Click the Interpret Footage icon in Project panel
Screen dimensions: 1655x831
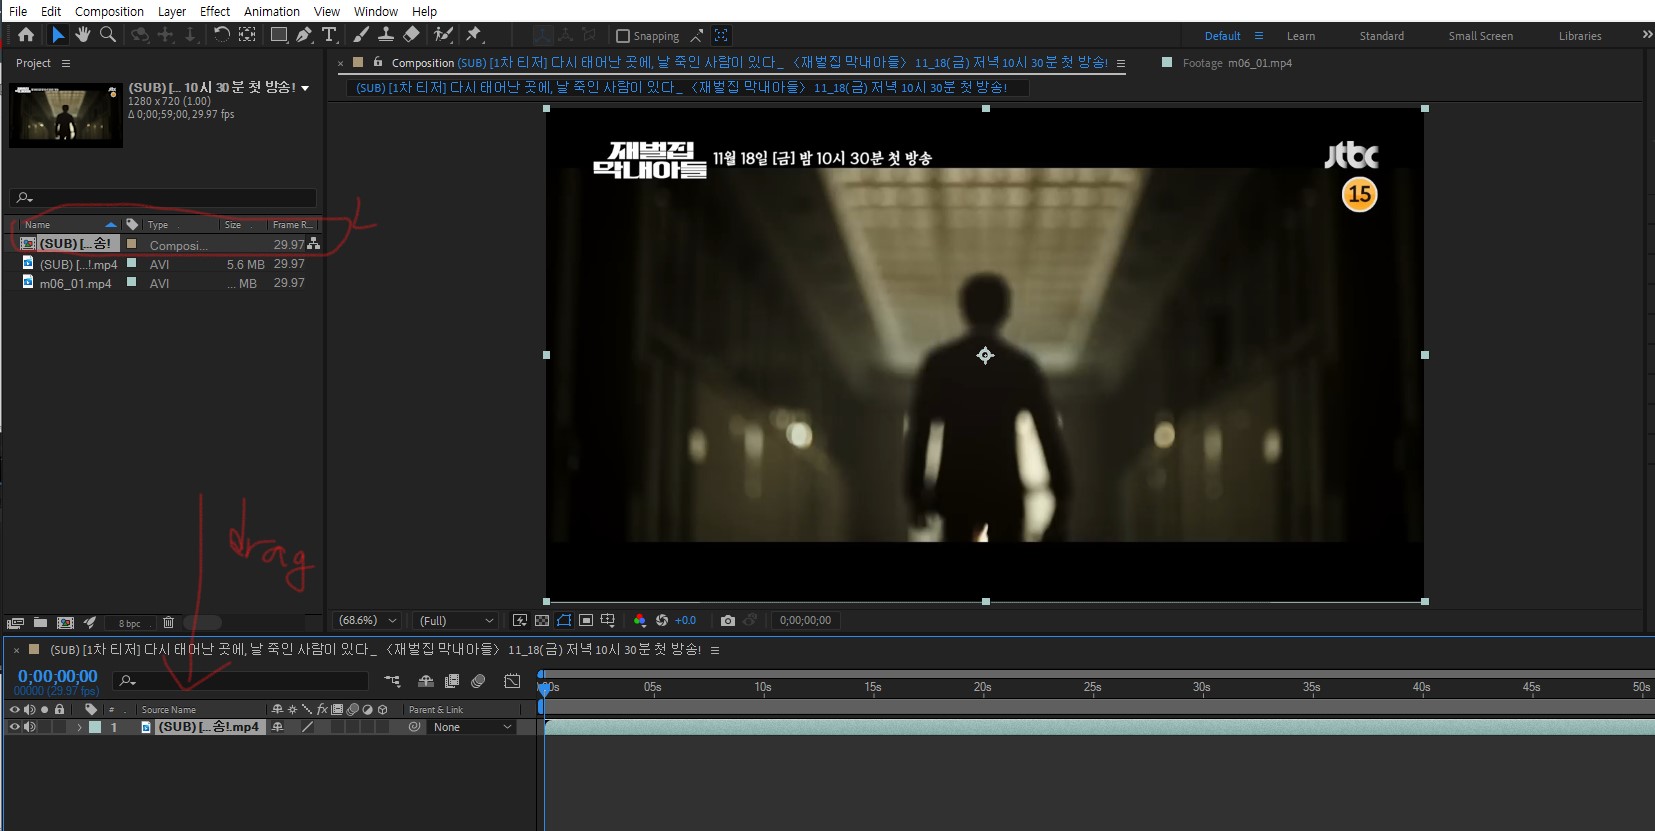click(x=15, y=623)
